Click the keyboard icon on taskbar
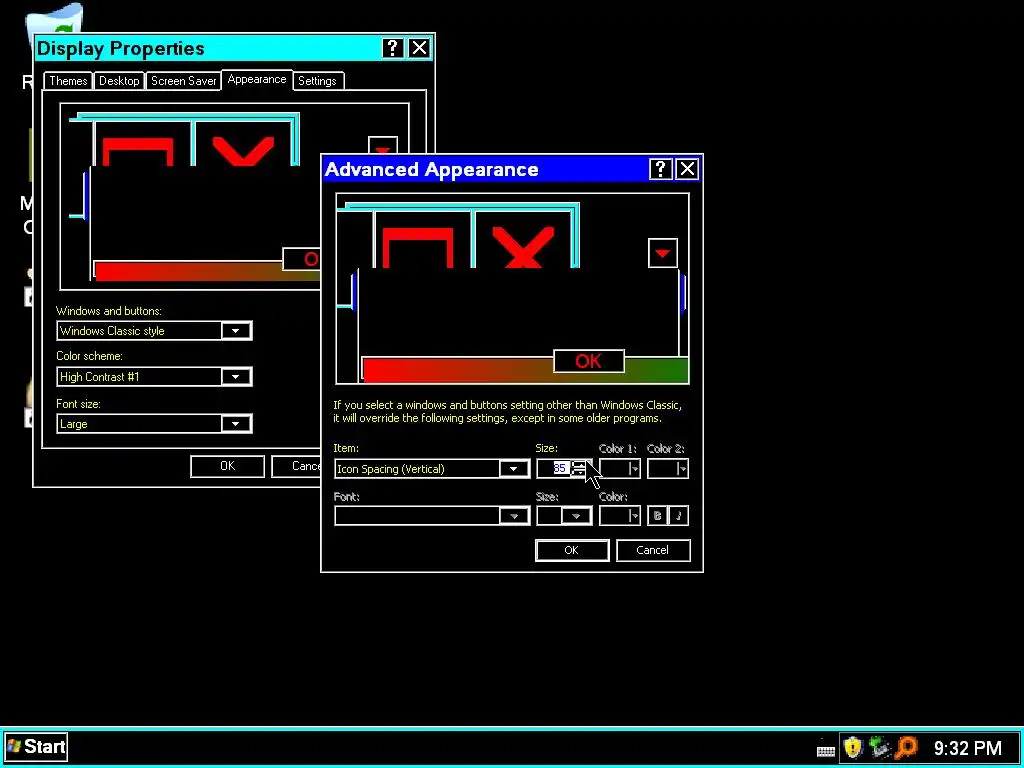The height and width of the screenshot is (768, 1024). 825,750
